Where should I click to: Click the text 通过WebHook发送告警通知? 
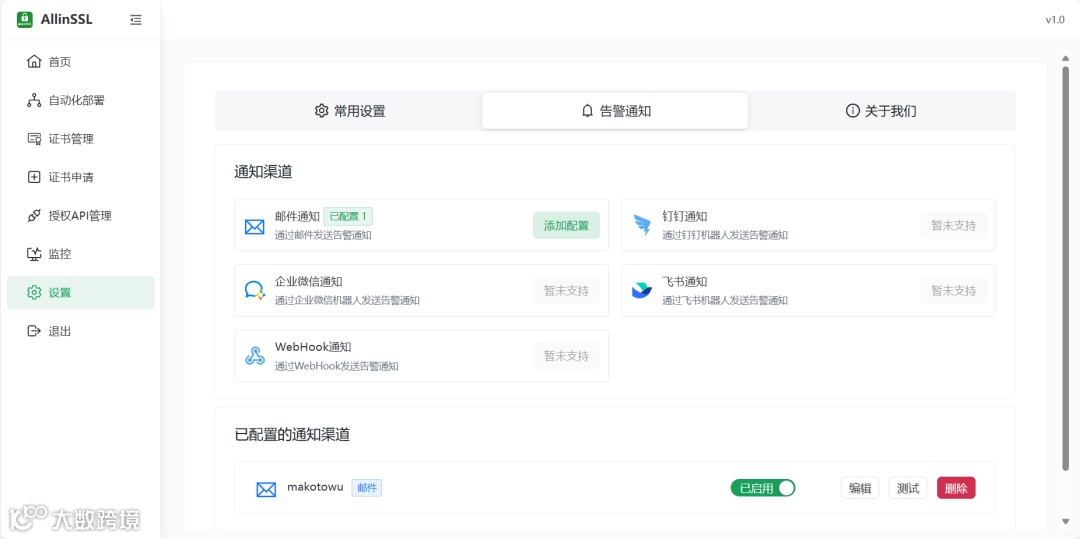(336, 366)
